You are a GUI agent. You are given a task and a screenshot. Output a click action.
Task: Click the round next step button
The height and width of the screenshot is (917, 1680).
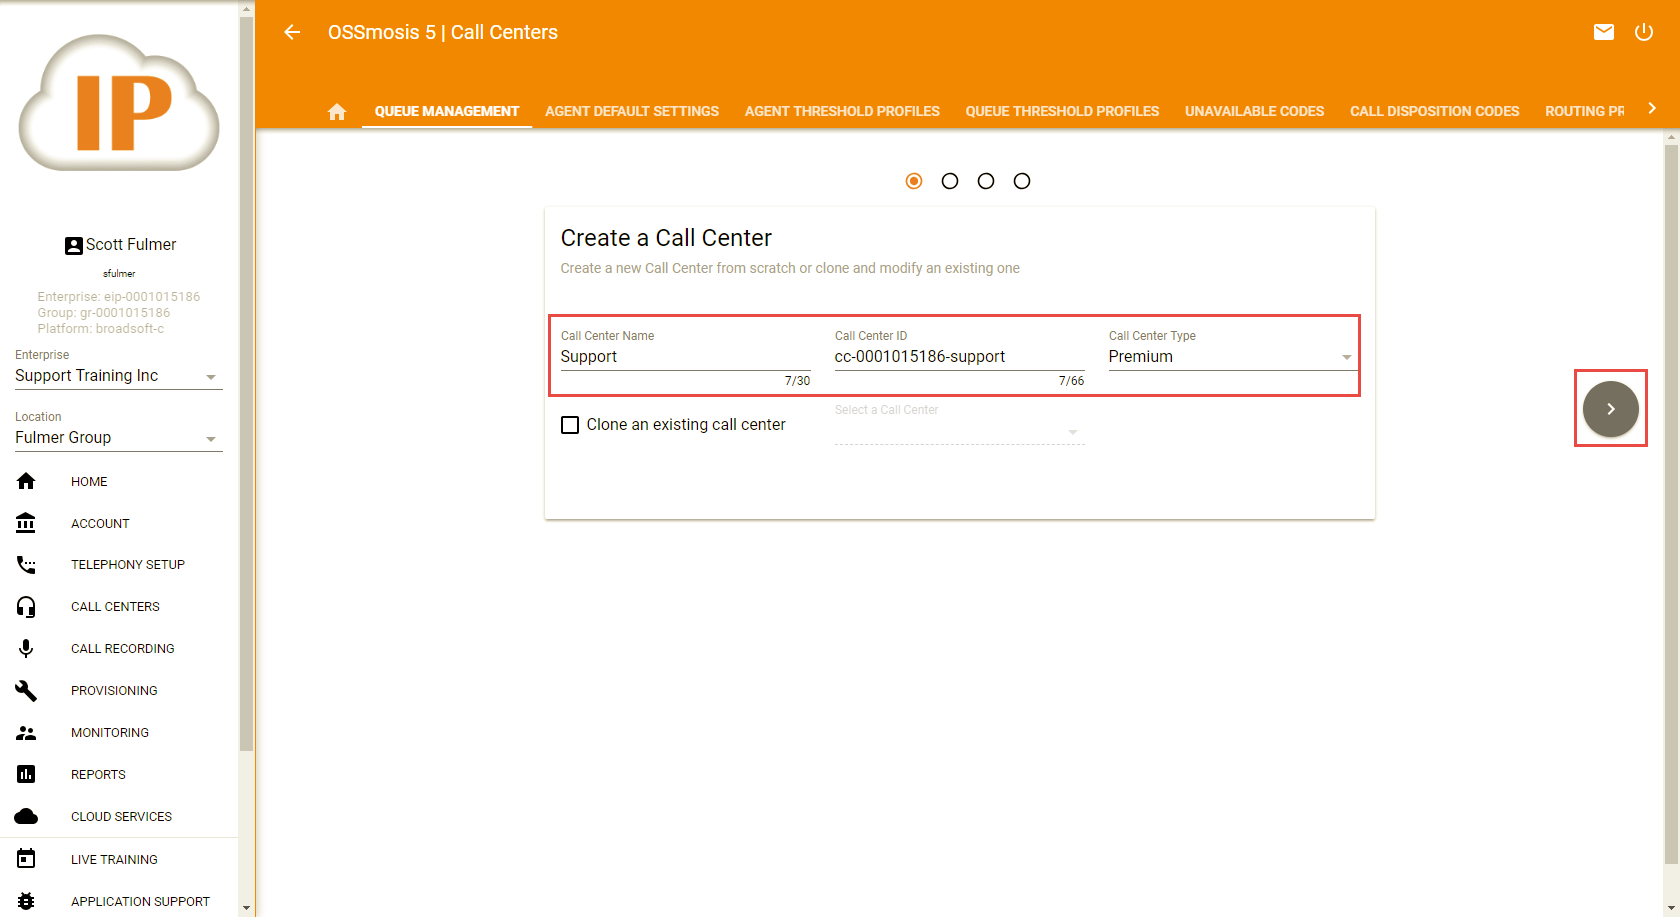pyautogui.click(x=1610, y=409)
